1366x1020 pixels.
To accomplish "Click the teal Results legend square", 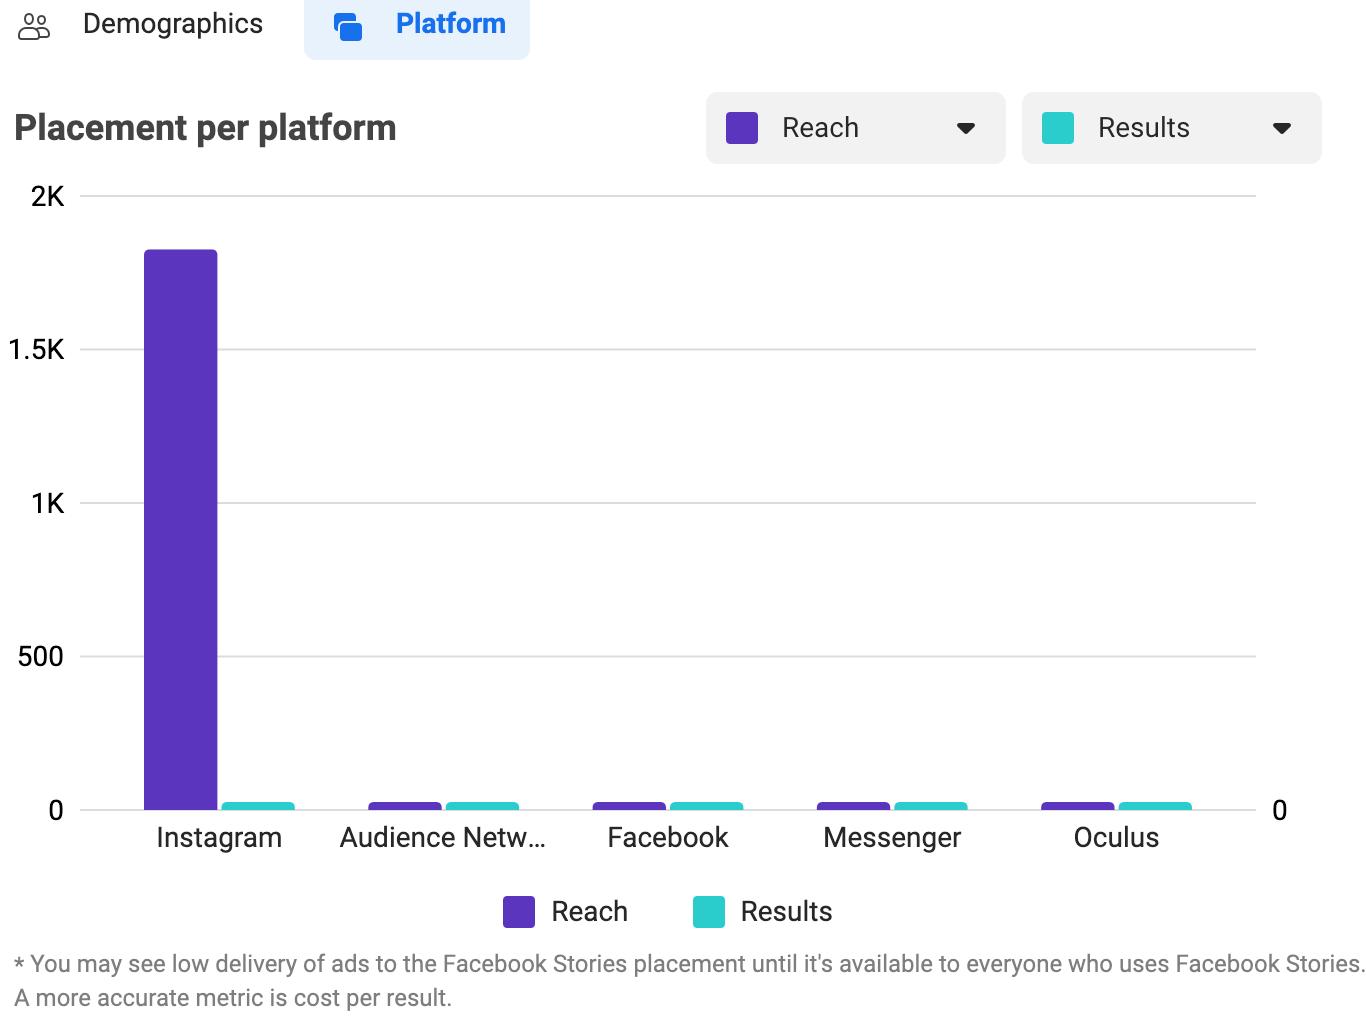I will tap(709, 911).
